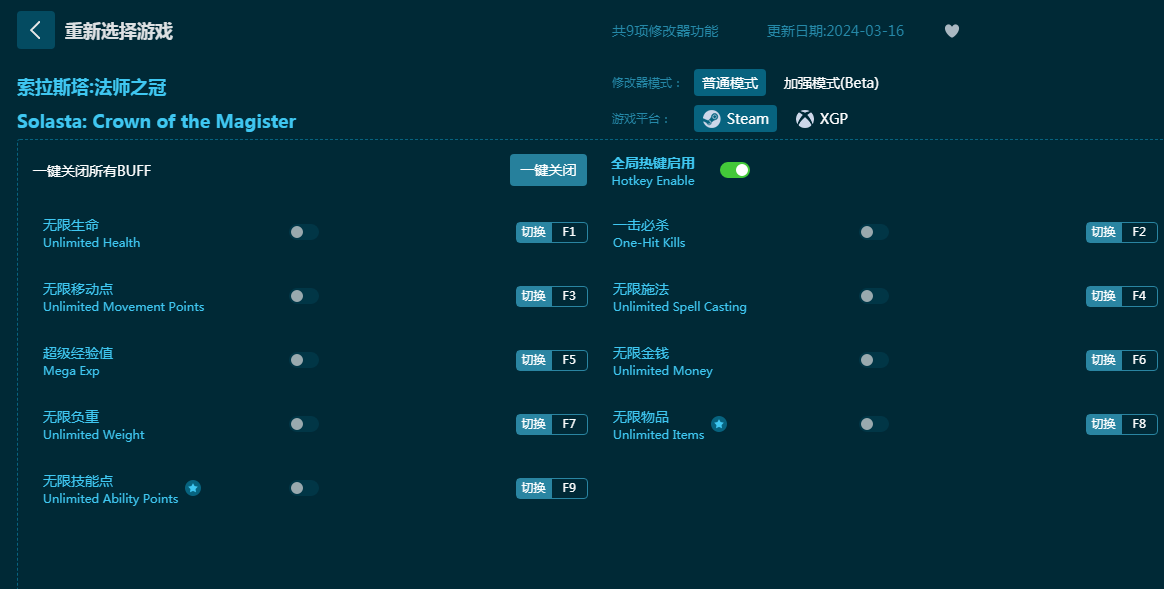The height and width of the screenshot is (589, 1164).
Task: Select the XGP platform
Action: click(821, 119)
